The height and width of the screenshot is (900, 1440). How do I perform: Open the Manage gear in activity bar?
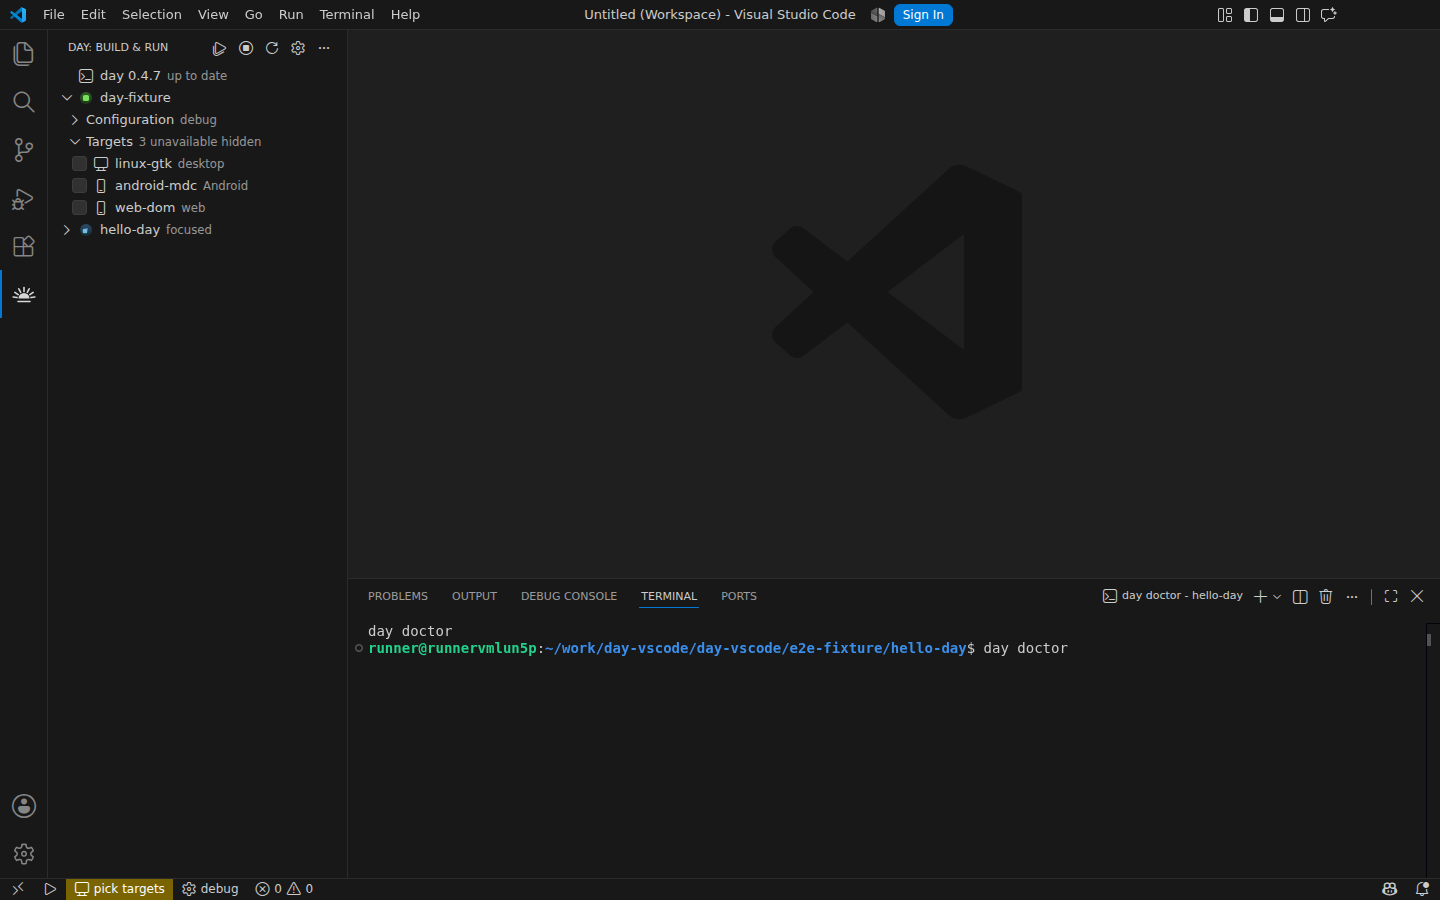(23, 854)
